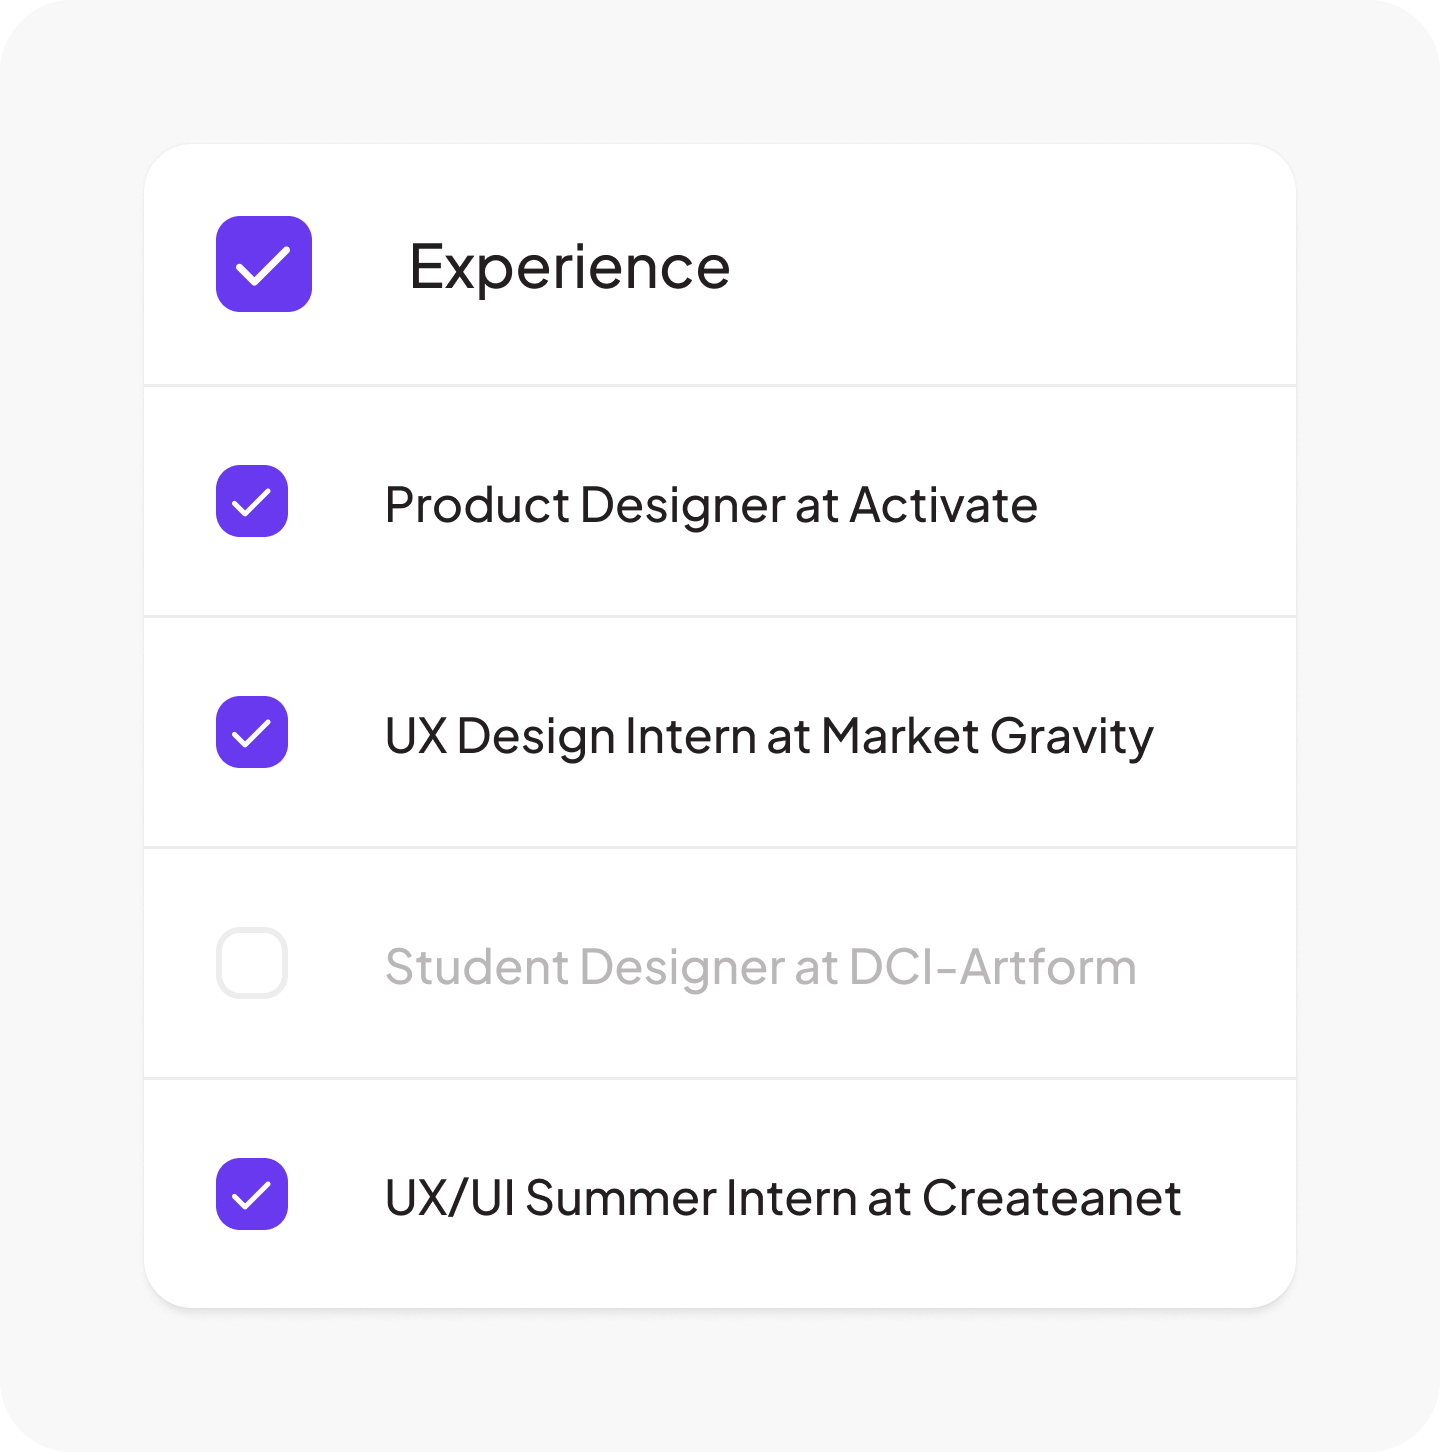Enable the Student Designer at DCI-Artform checkbox

[x=252, y=963]
